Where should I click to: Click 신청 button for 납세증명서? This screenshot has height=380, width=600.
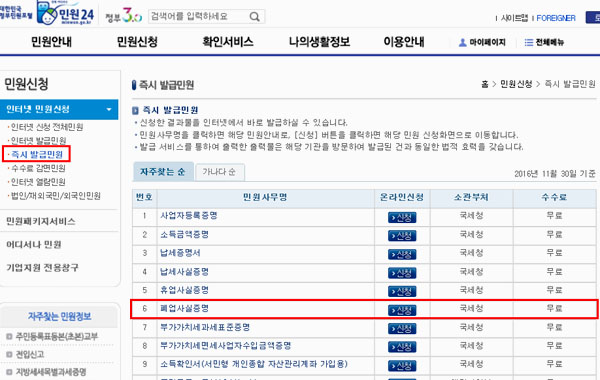402,254
